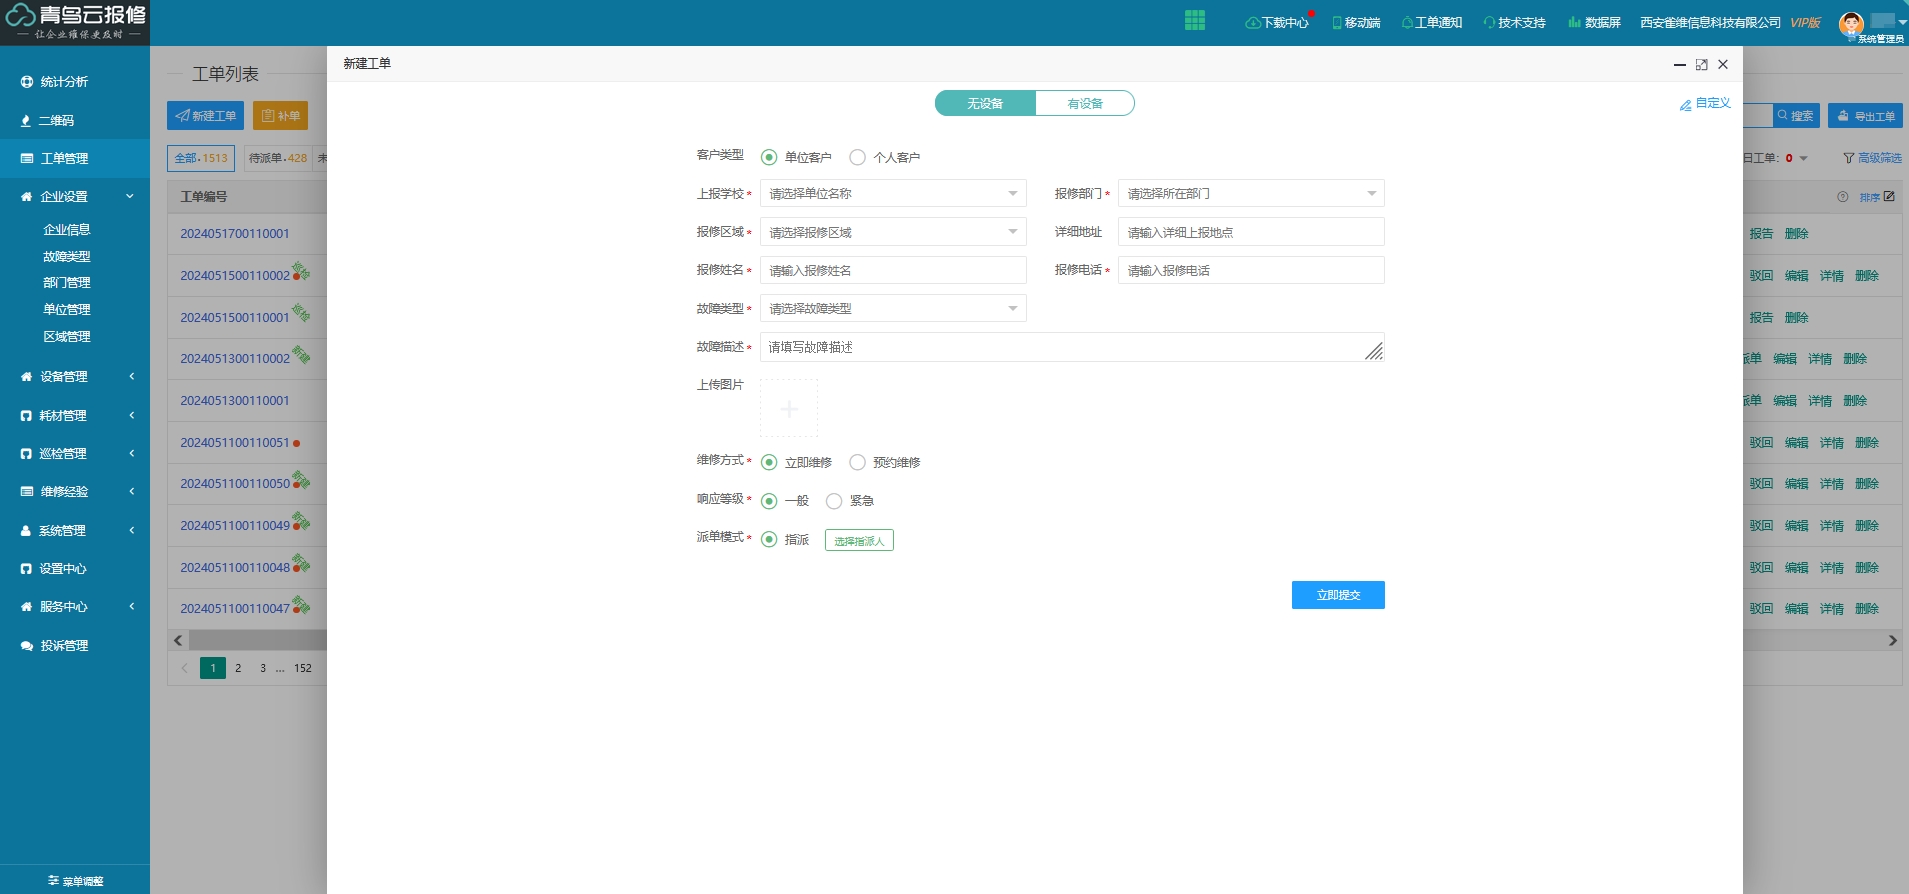
Task: Click the help question mark icon
Action: click(x=1842, y=196)
